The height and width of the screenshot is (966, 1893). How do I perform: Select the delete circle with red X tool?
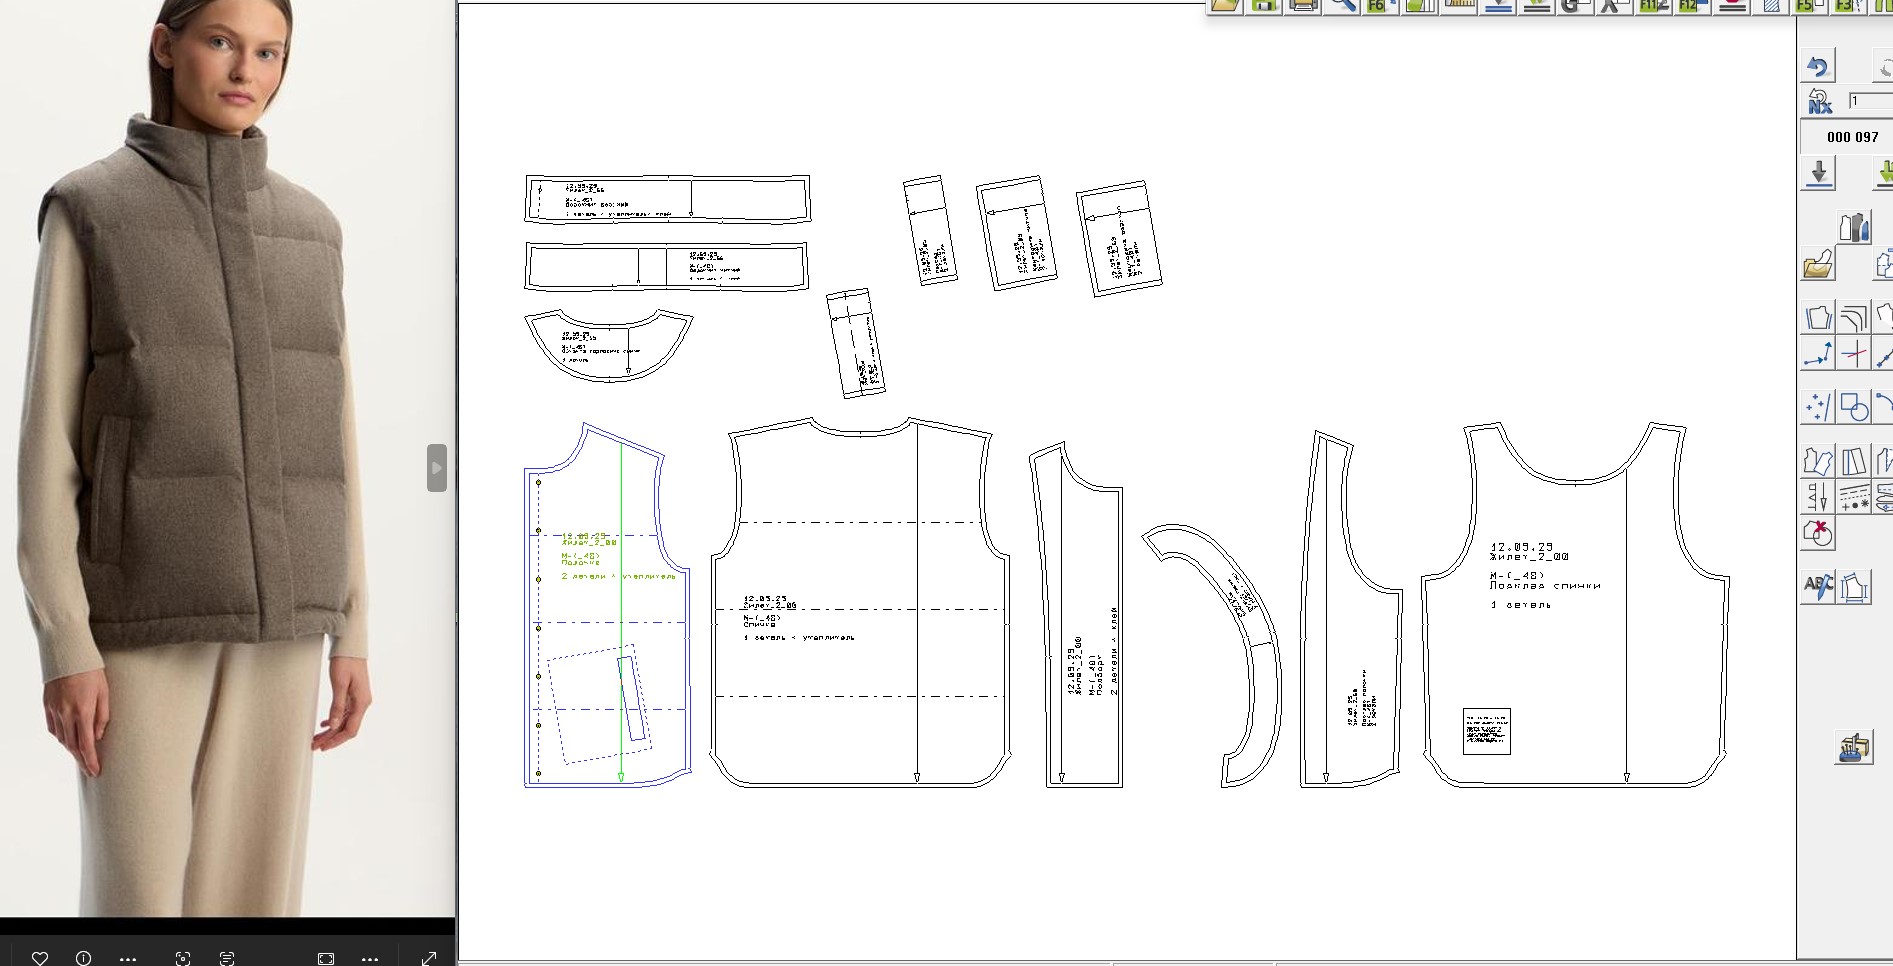point(1818,533)
